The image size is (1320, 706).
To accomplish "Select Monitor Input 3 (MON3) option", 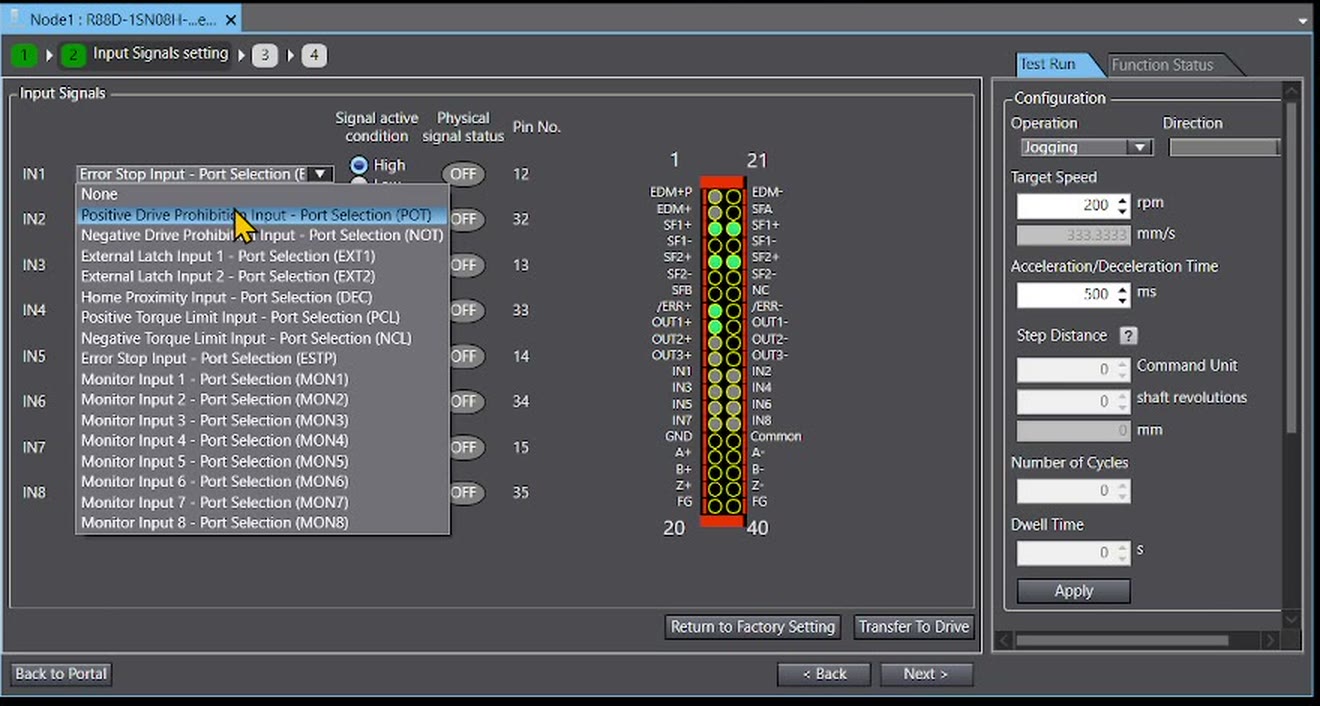I will pyautogui.click(x=262, y=420).
